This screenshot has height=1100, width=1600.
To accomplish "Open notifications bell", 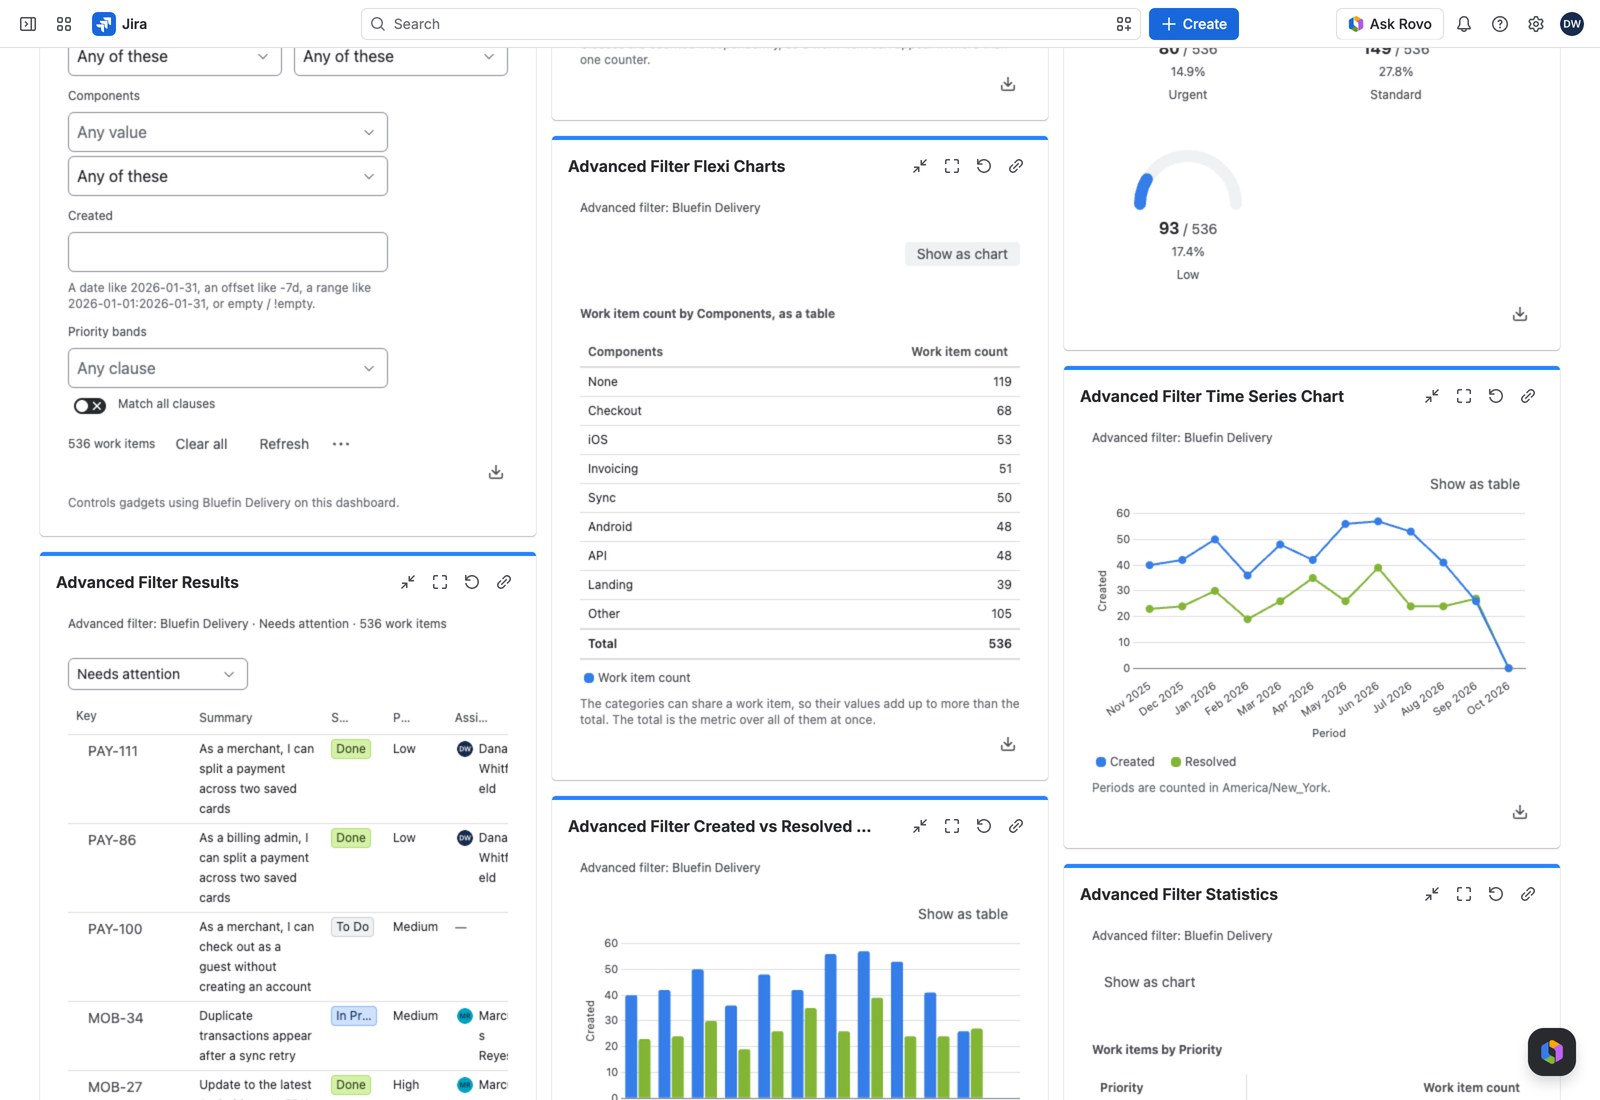I will pos(1464,24).
